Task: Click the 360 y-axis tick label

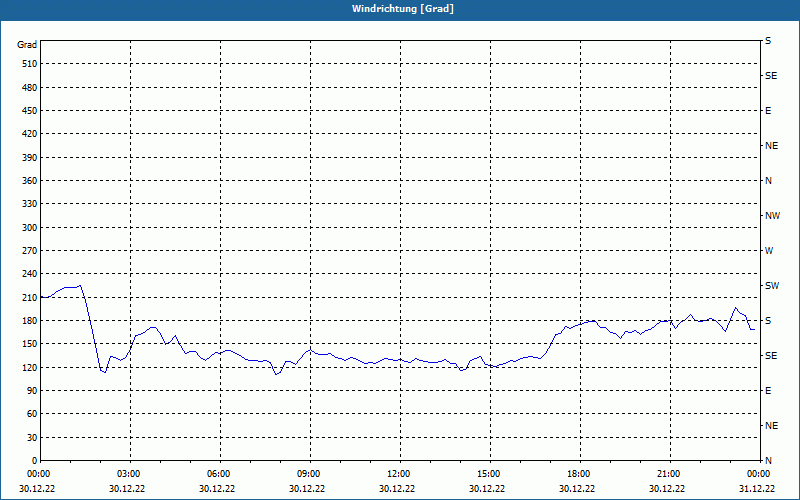Action: point(30,181)
